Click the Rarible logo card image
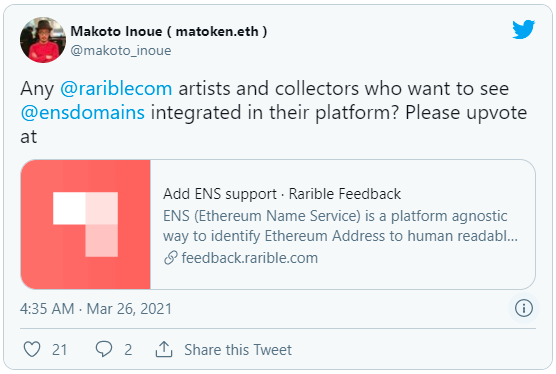This screenshot has height=374, width=556. click(x=85, y=224)
